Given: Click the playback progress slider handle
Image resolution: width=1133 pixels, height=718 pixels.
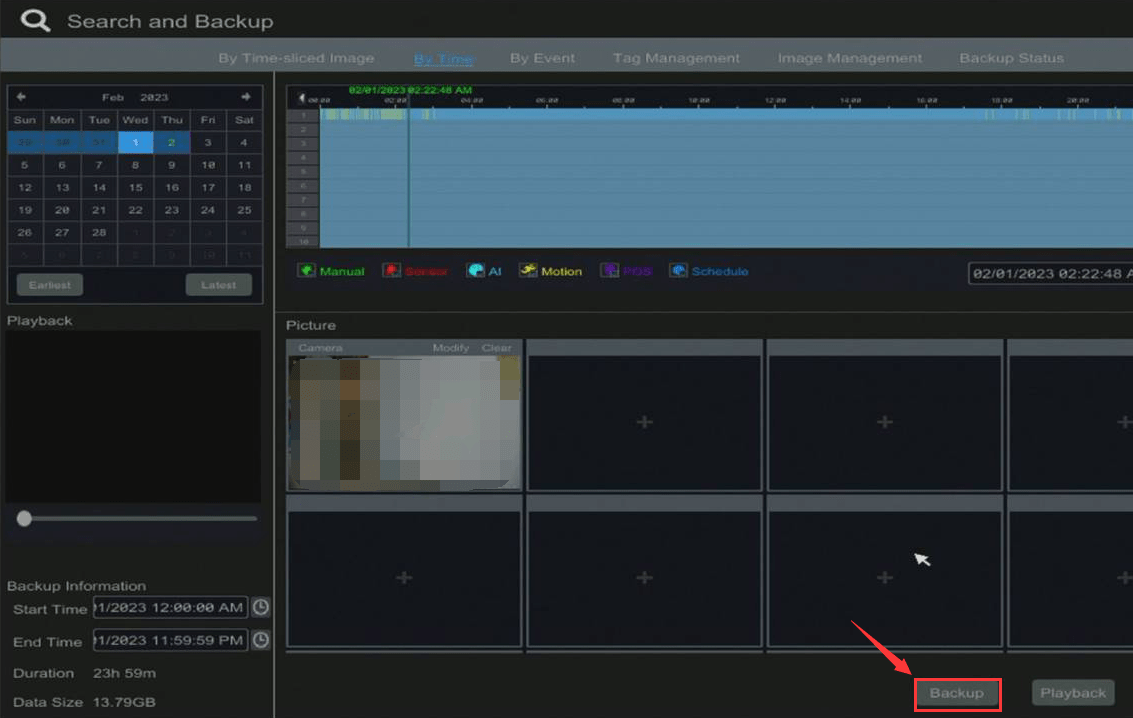Looking at the screenshot, I should pos(24,518).
